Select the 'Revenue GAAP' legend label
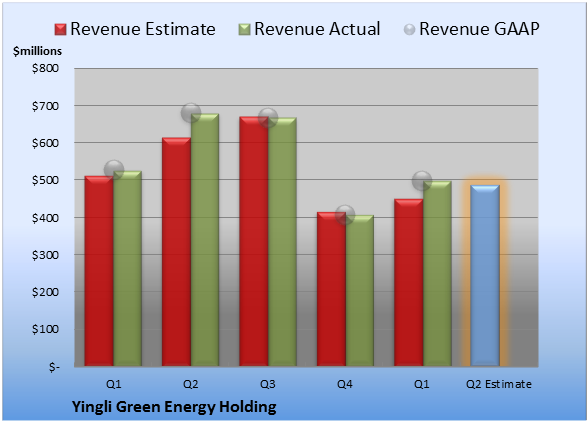 pos(479,29)
